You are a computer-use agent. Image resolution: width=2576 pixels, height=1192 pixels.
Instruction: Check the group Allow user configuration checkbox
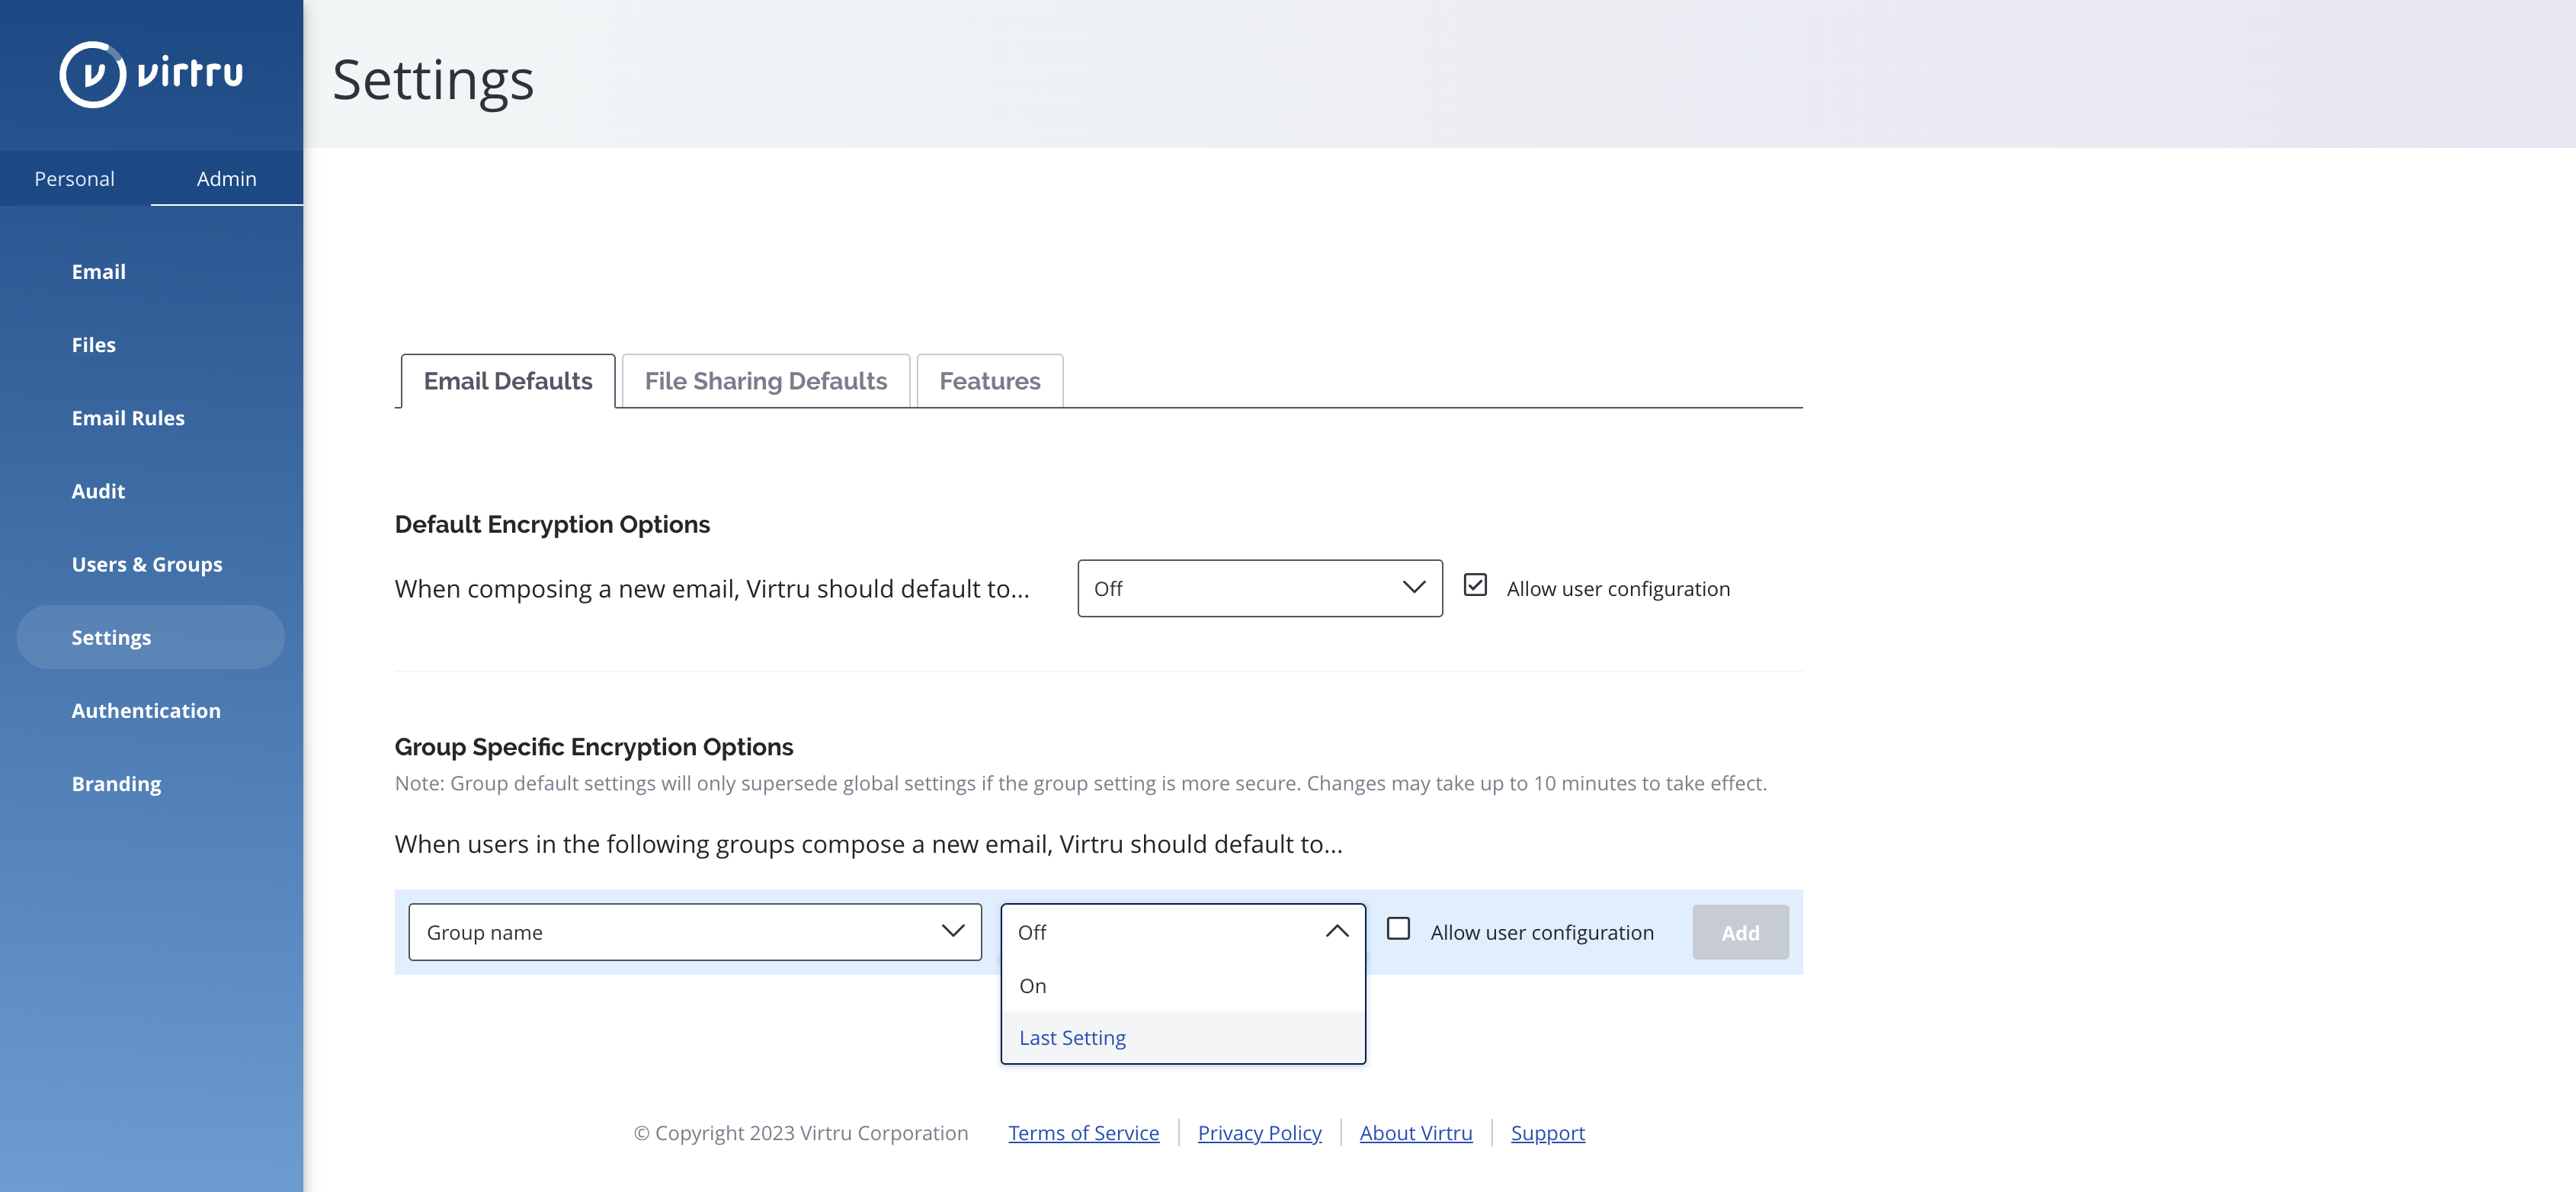(1399, 929)
